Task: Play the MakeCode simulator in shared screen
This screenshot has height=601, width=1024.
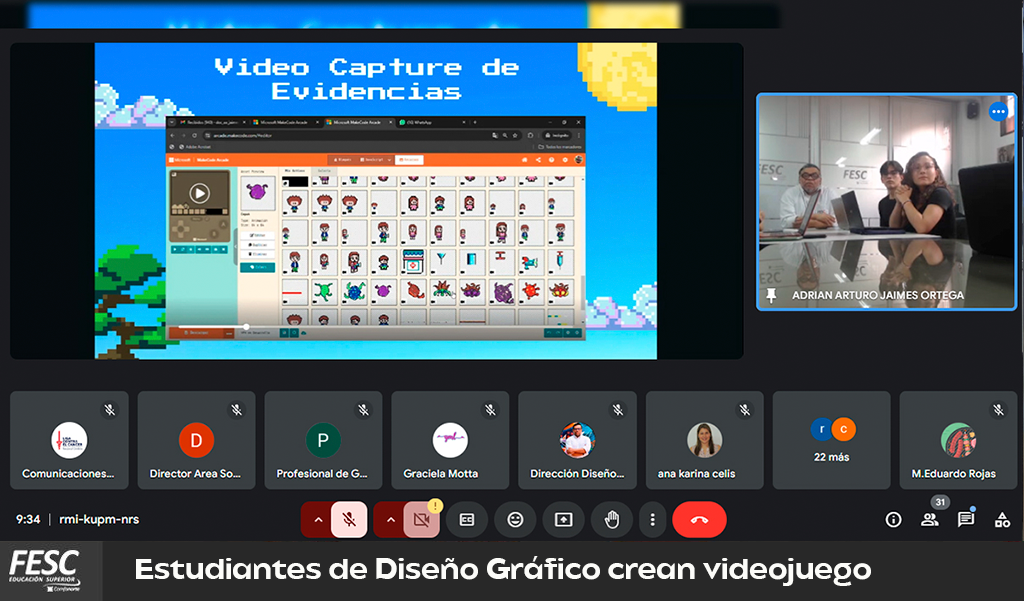Action: (x=199, y=193)
